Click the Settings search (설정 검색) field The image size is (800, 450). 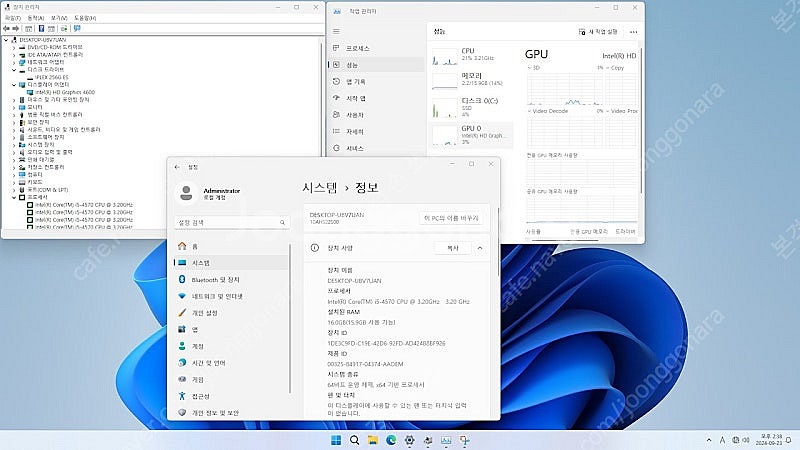[232, 222]
